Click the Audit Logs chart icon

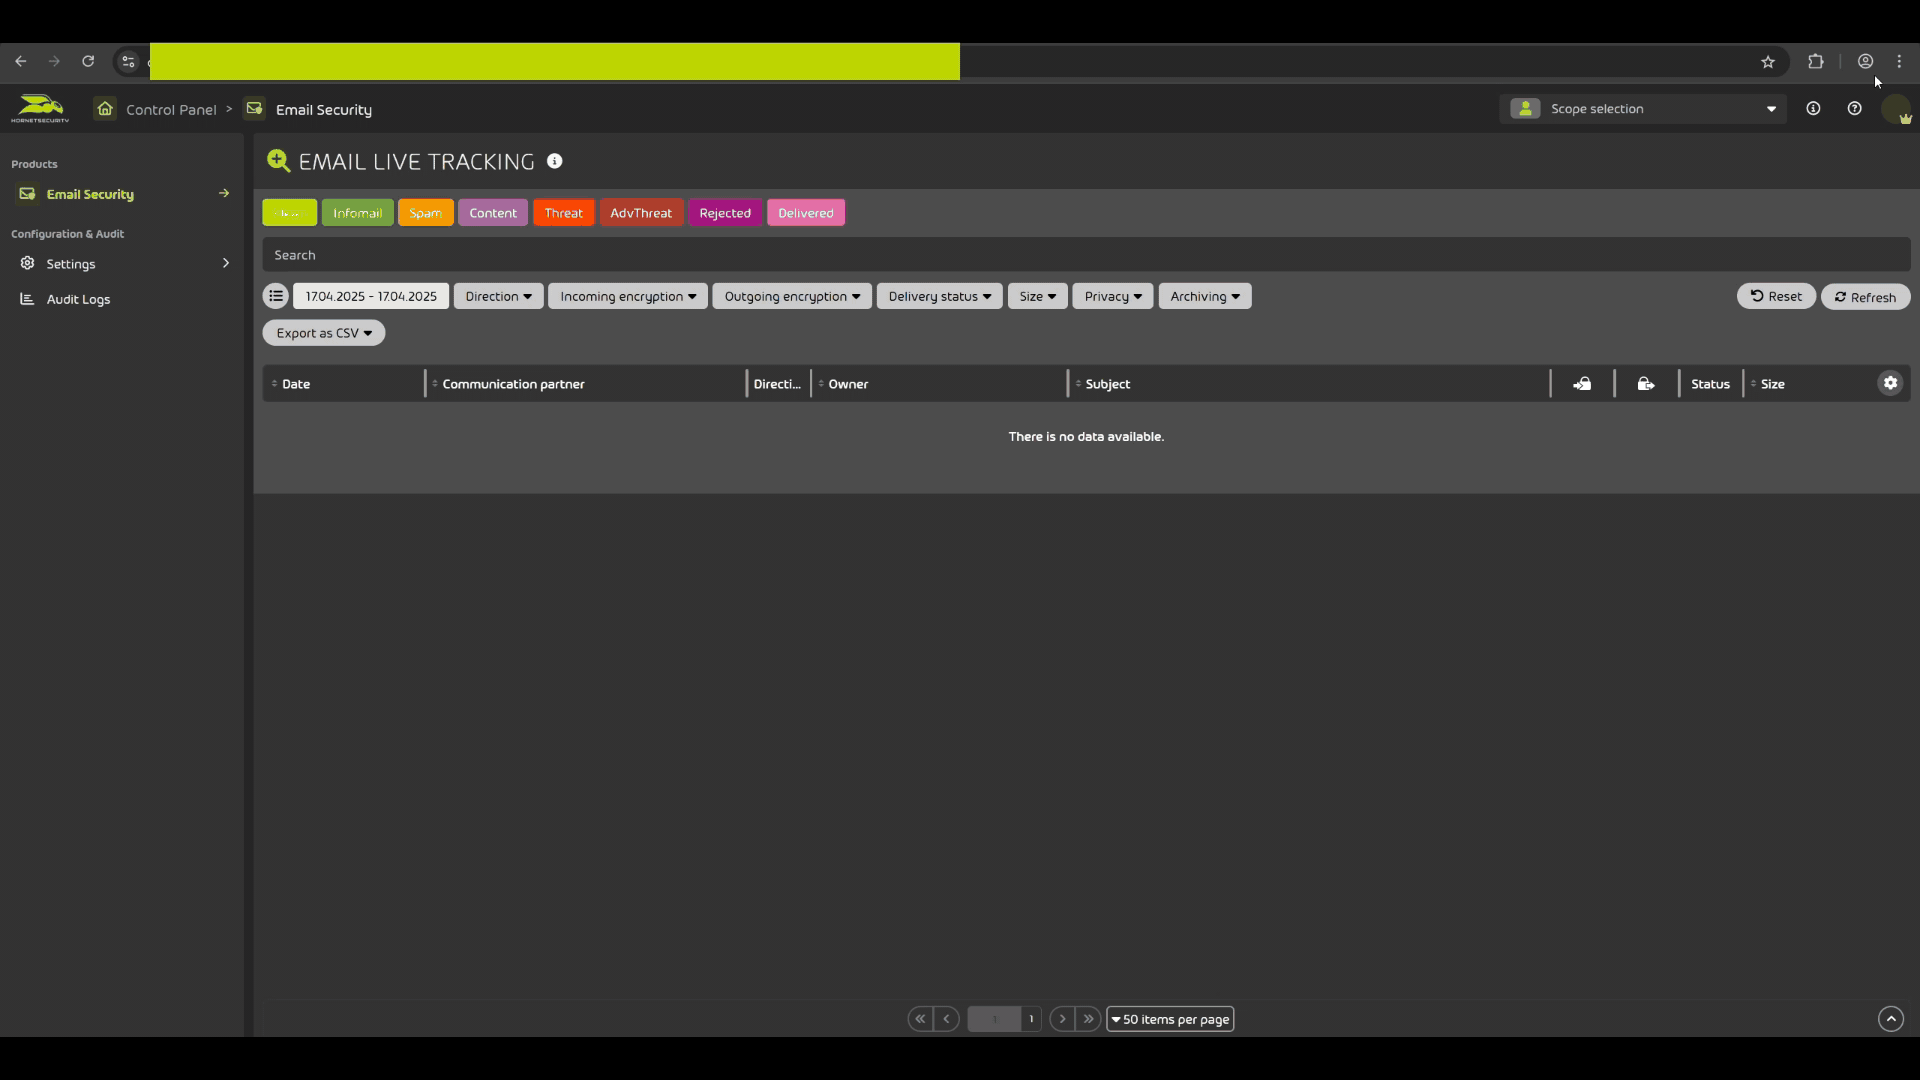(x=28, y=299)
